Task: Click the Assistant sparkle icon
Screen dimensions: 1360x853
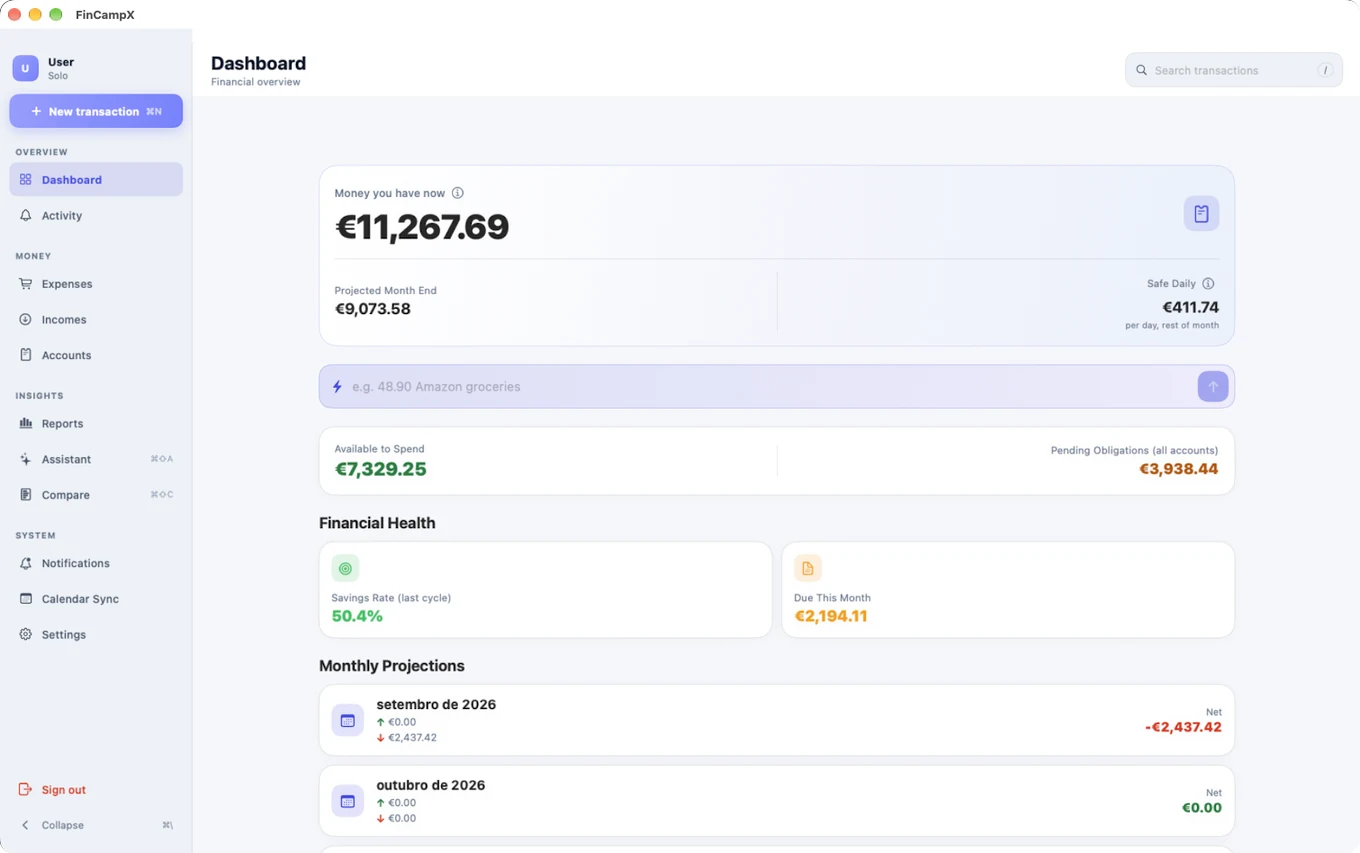Action: pos(26,459)
